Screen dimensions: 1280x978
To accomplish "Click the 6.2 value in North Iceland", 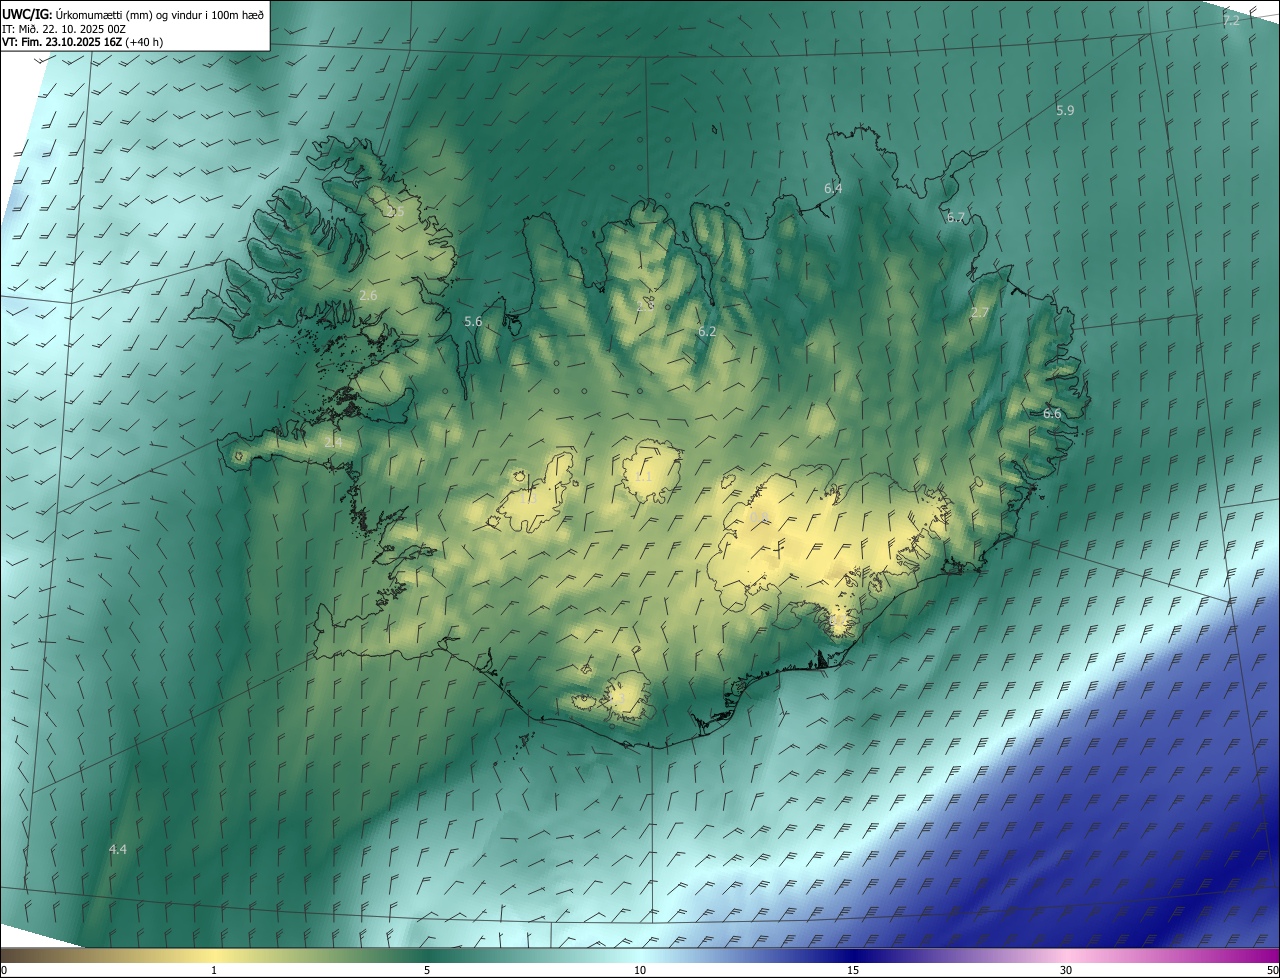I will pyautogui.click(x=707, y=331).
